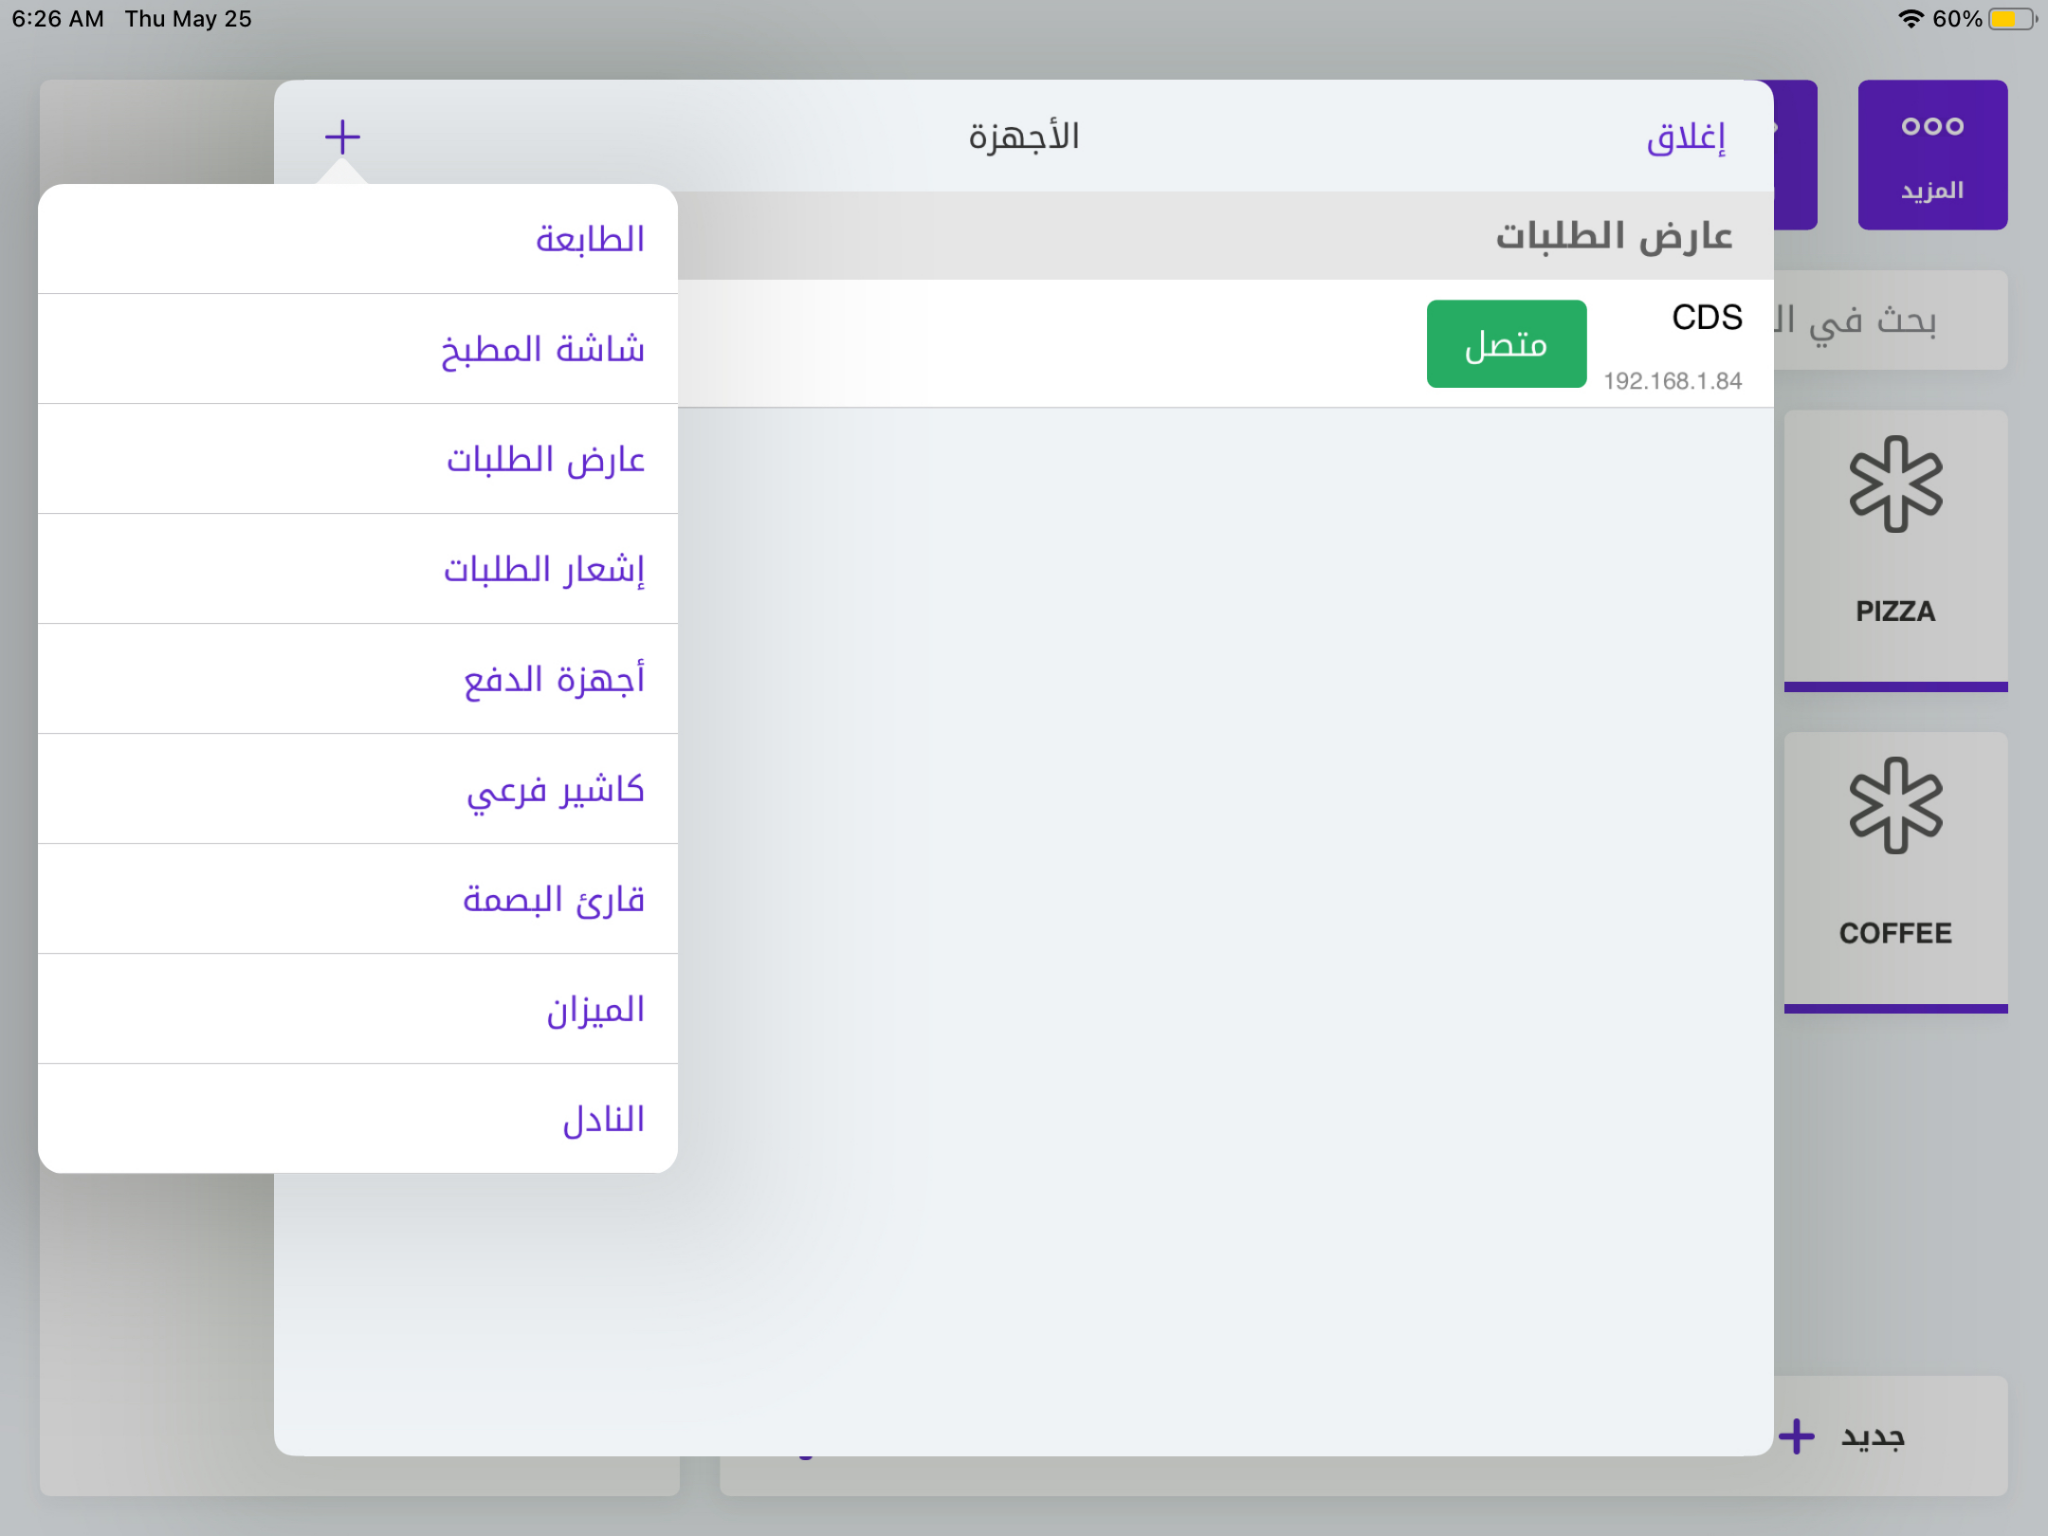Choose شاشة المطبخ (Kitchen display) menu item
The image size is (2048, 1536).
pos(543,349)
